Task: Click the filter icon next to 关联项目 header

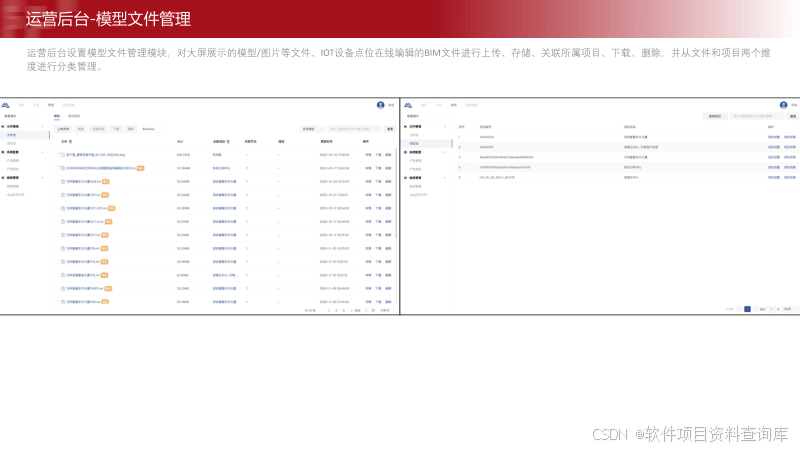Action: (228, 142)
